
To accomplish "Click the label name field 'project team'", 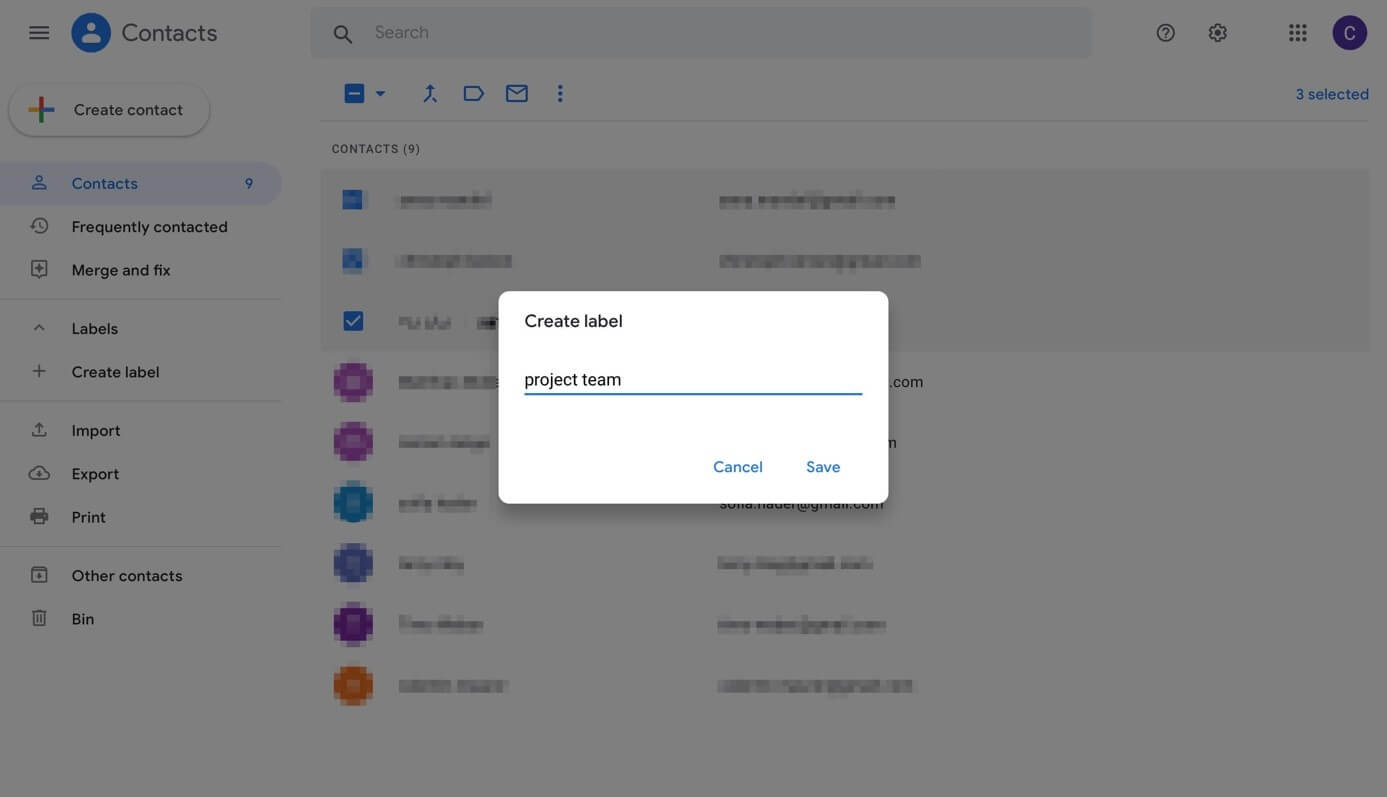I will [693, 380].
